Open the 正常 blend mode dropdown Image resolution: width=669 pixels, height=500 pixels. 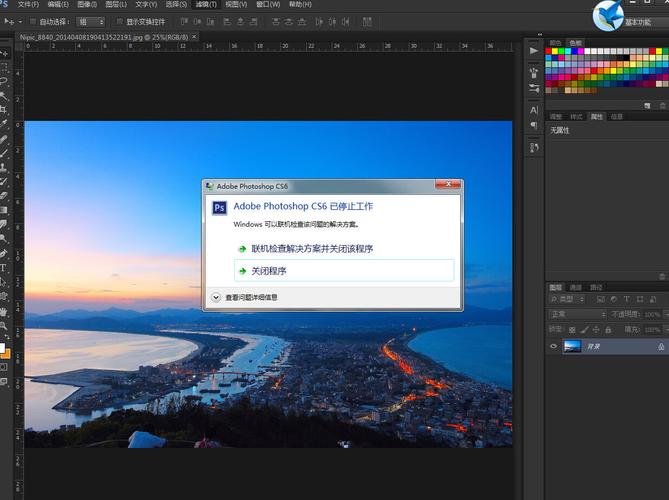[x=577, y=314]
